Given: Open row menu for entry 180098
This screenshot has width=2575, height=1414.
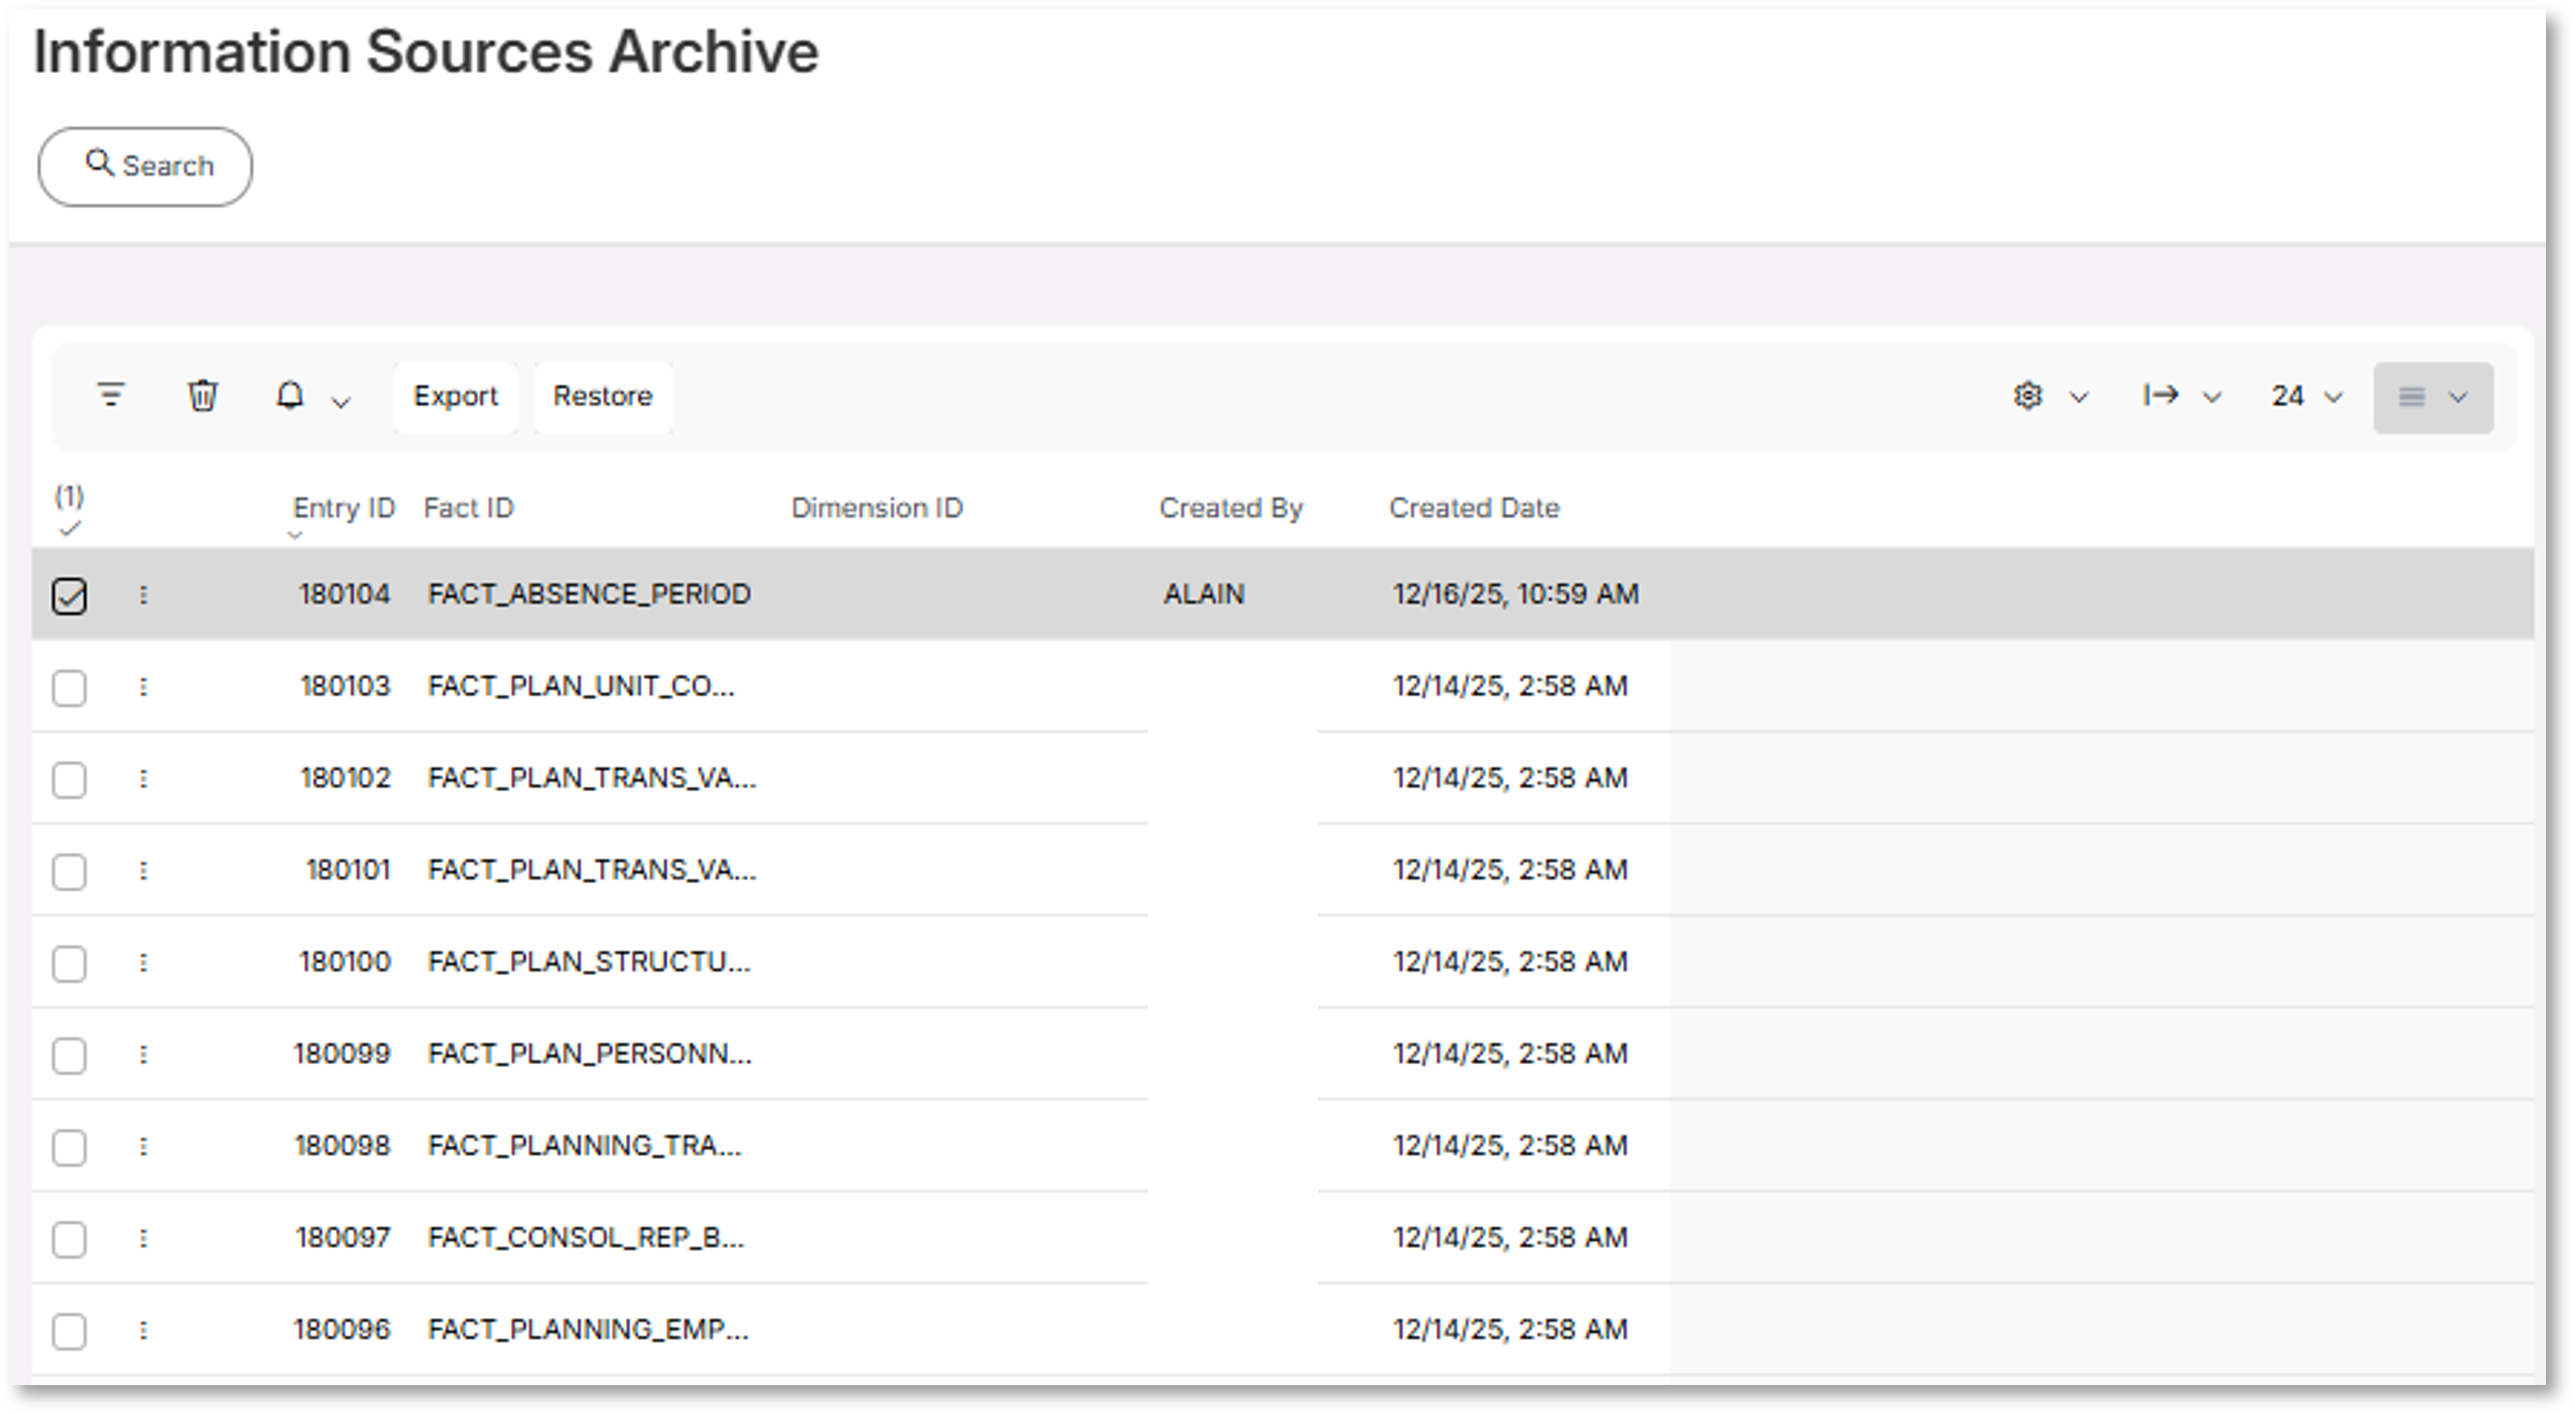Looking at the screenshot, I should 143,1147.
